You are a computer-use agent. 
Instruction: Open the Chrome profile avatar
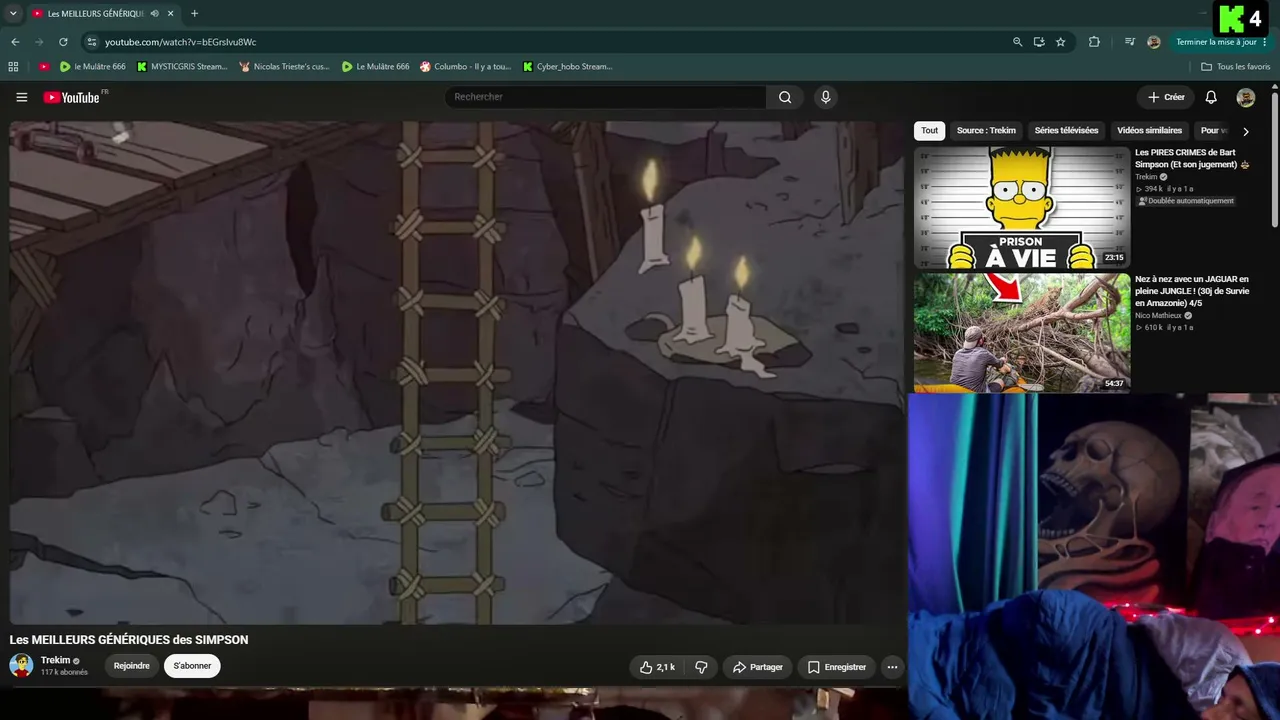click(1154, 42)
